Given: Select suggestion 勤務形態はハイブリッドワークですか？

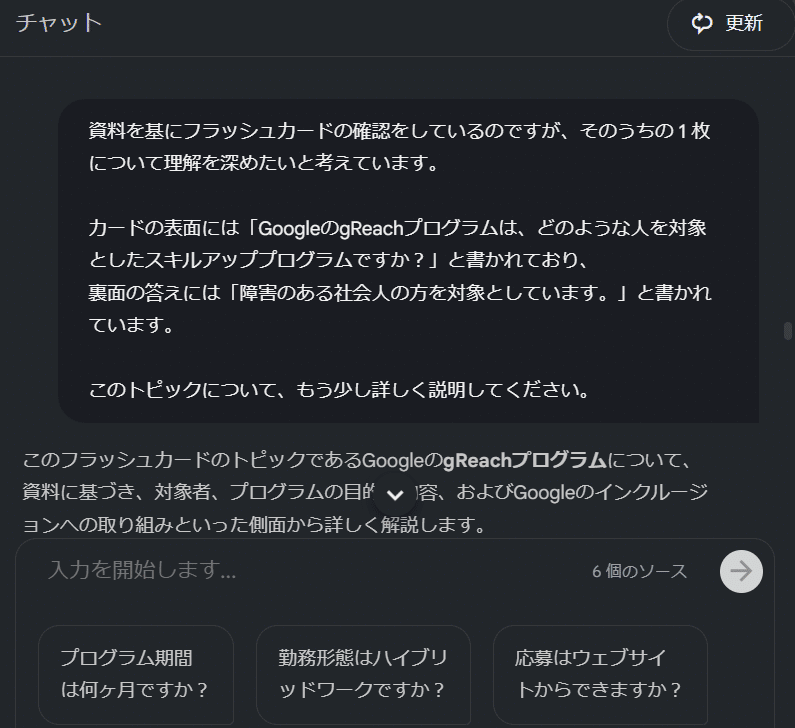Looking at the screenshot, I should point(363,674).
